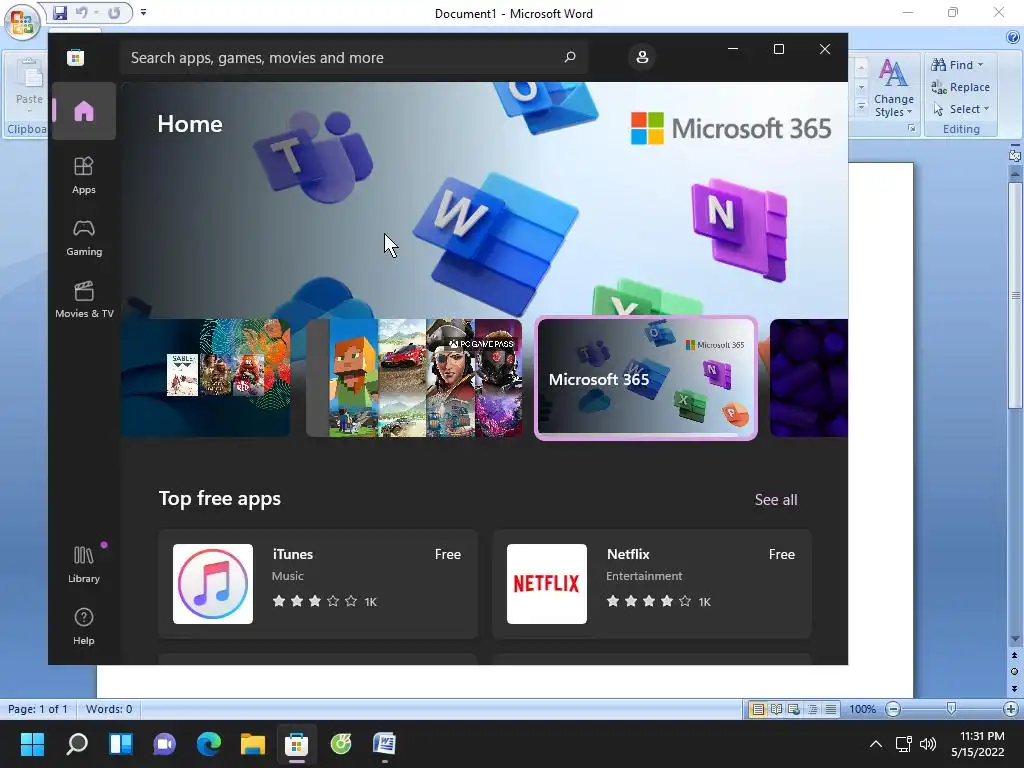Click the Netflix logo icon
Screen dimensions: 1024x768
coord(547,584)
